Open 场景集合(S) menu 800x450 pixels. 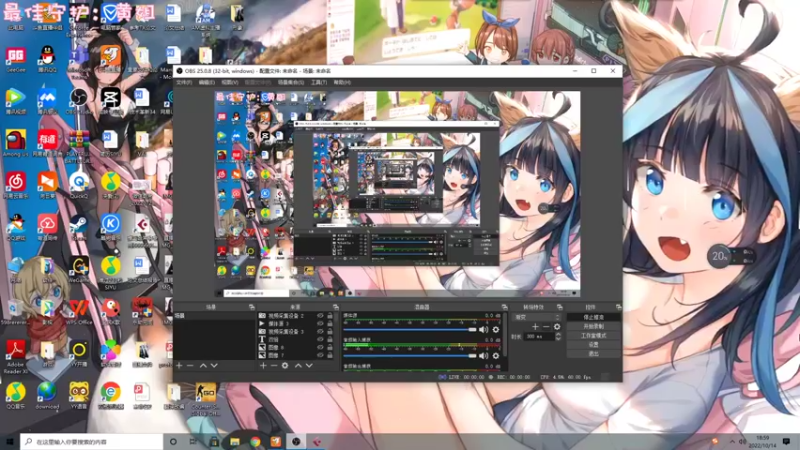click(291, 82)
